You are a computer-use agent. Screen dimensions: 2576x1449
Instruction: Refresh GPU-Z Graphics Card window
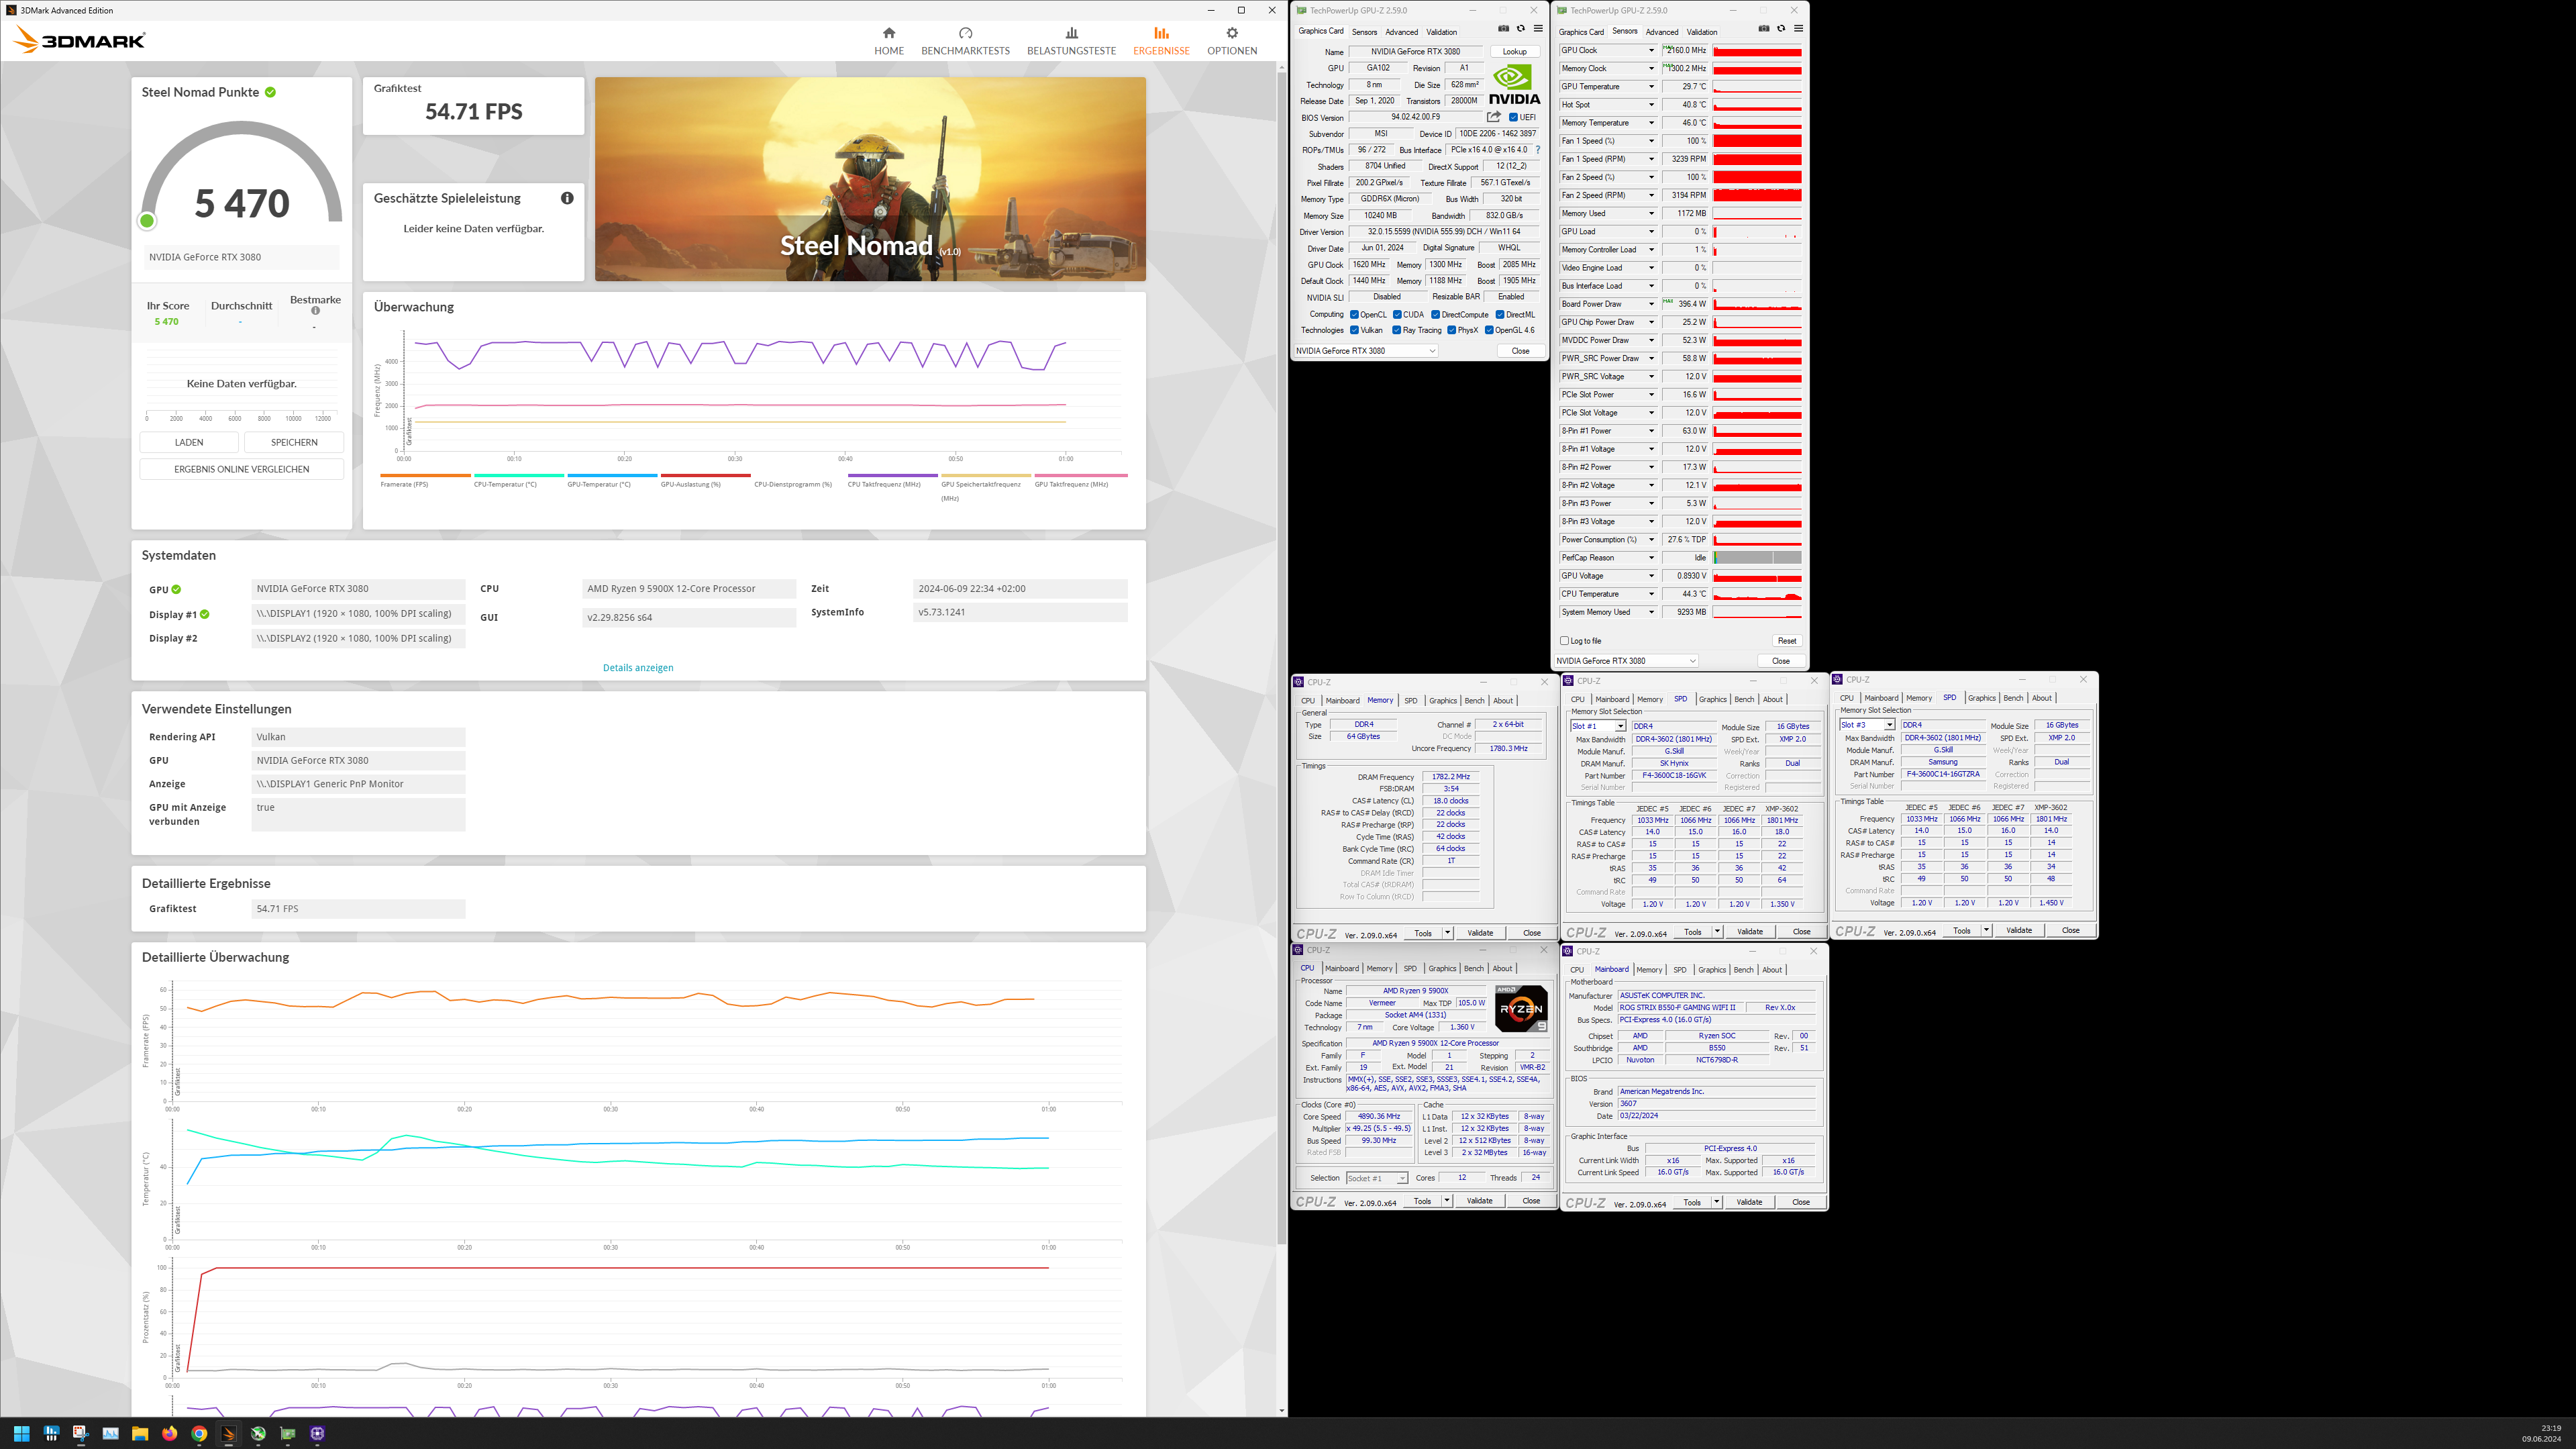coord(1520,29)
